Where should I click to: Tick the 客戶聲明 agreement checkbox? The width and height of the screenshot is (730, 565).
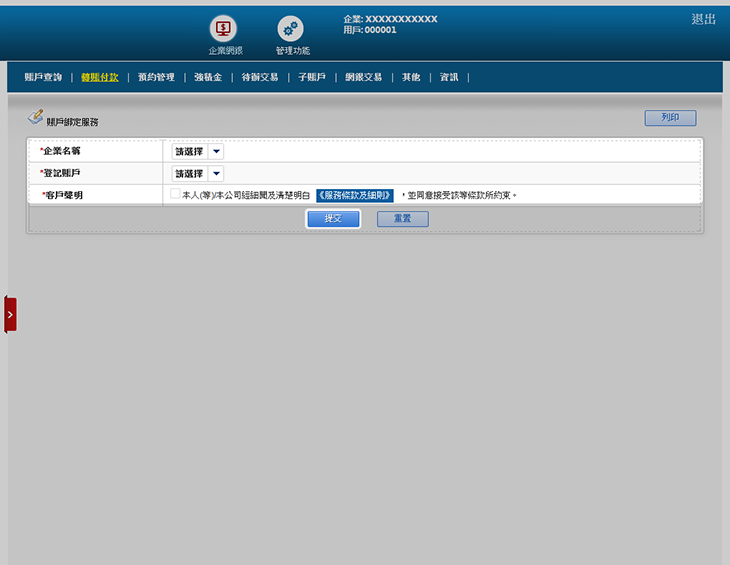pos(176,194)
